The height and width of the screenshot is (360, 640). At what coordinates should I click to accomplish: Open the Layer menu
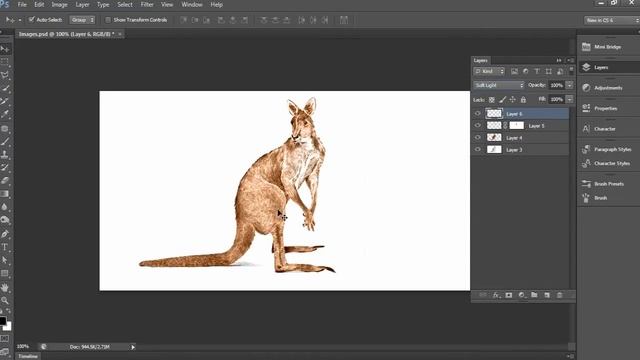[82, 5]
